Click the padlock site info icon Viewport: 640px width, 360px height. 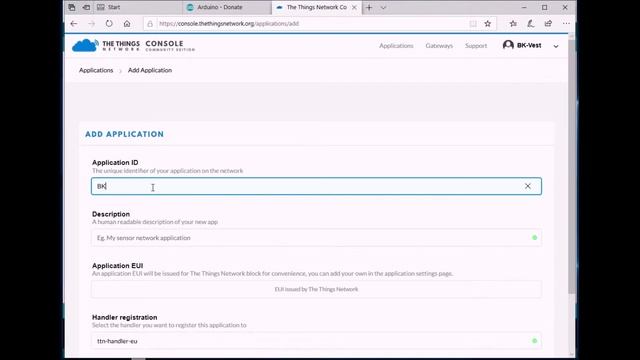[x=150, y=24]
